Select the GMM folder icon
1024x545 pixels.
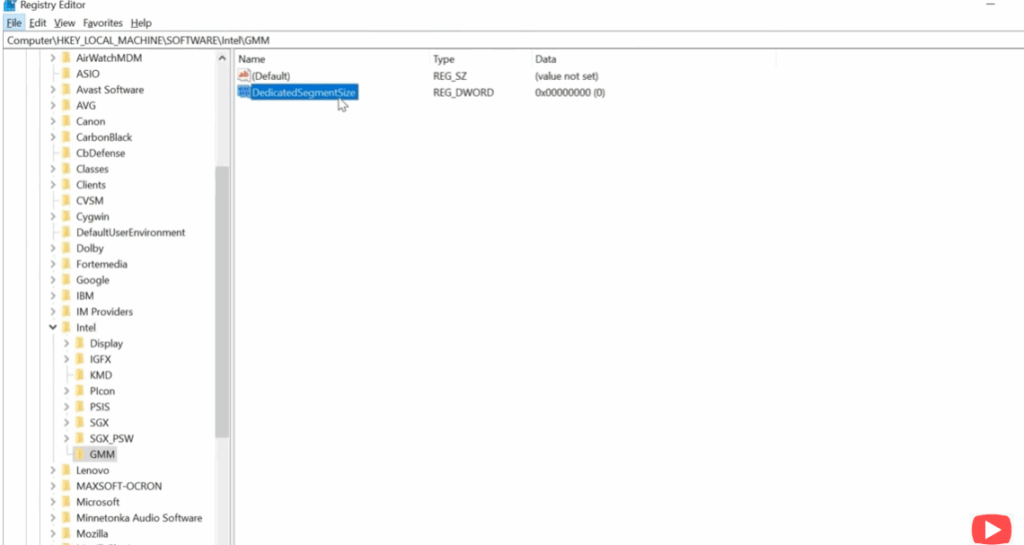tap(80, 454)
